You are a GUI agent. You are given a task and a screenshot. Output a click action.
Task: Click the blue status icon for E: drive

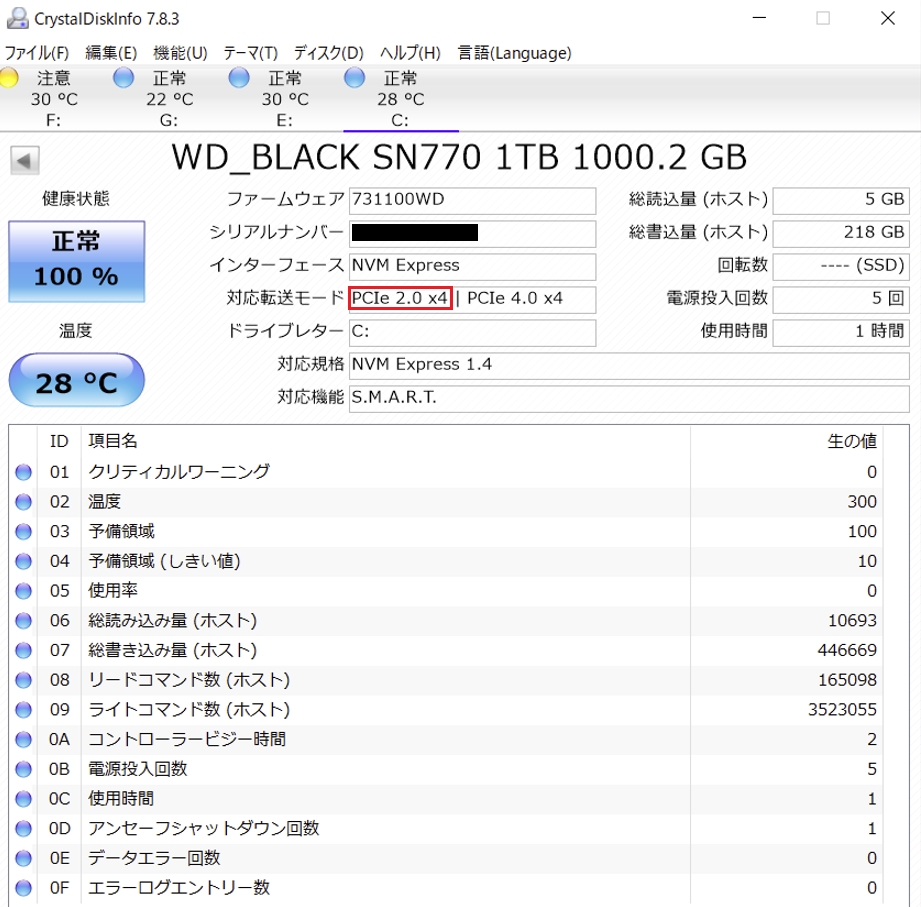click(x=239, y=78)
